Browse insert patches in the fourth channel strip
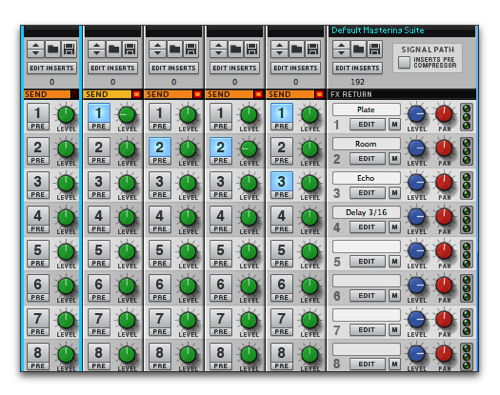 pos(236,49)
